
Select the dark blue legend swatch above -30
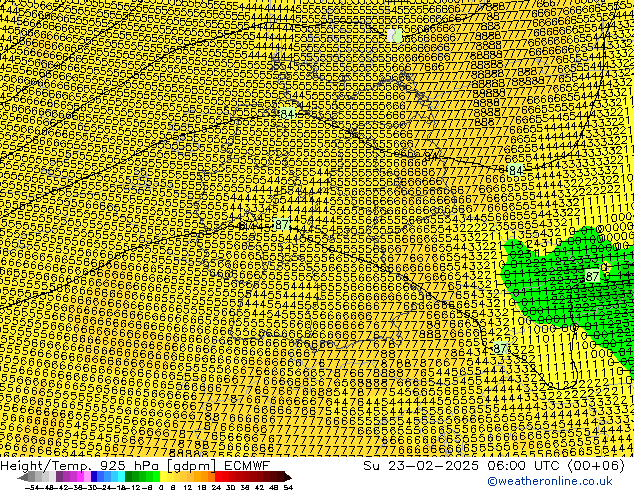(94, 477)
